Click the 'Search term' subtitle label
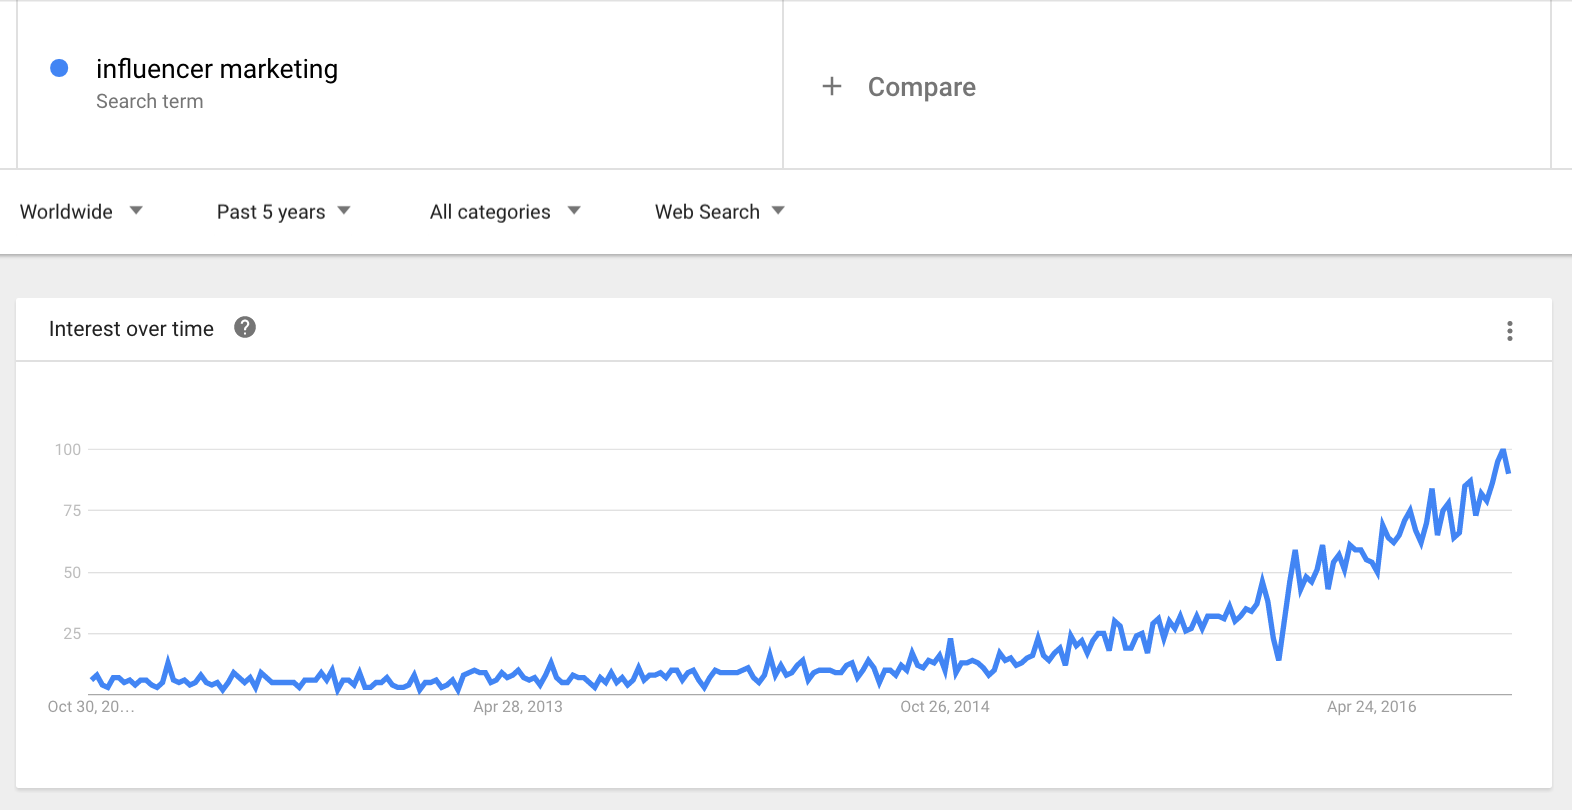The height and width of the screenshot is (810, 1572). click(x=150, y=101)
